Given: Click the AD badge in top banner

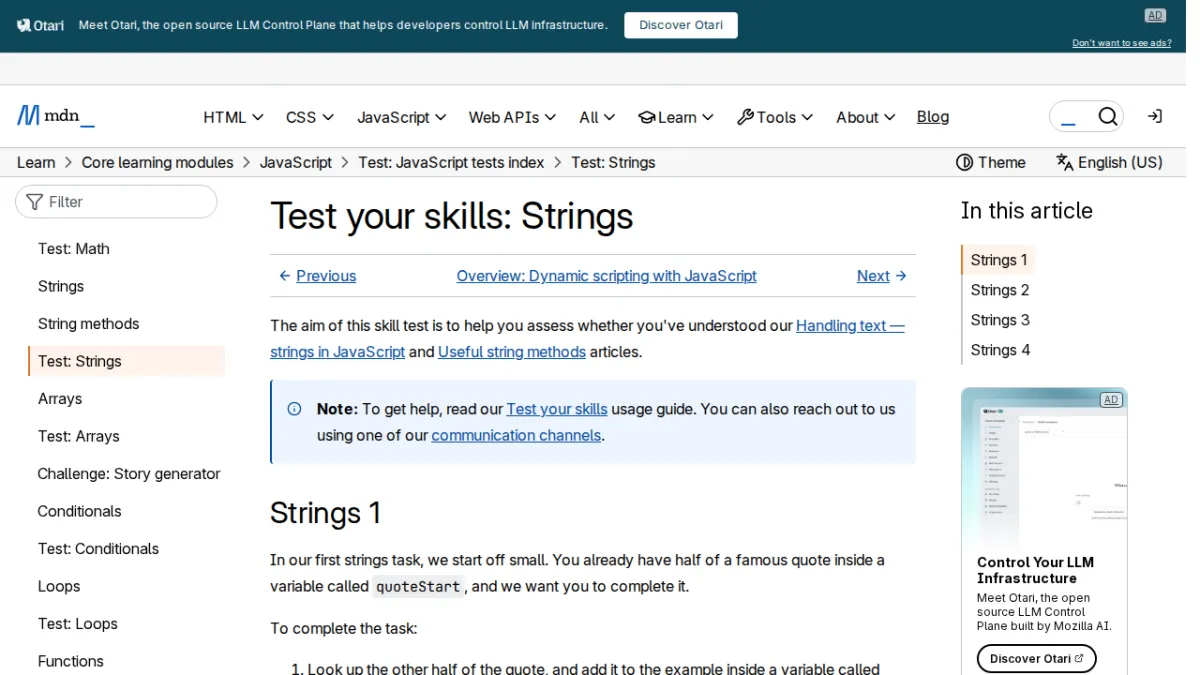Looking at the screenshot, I should click(x=1156, y=15).
